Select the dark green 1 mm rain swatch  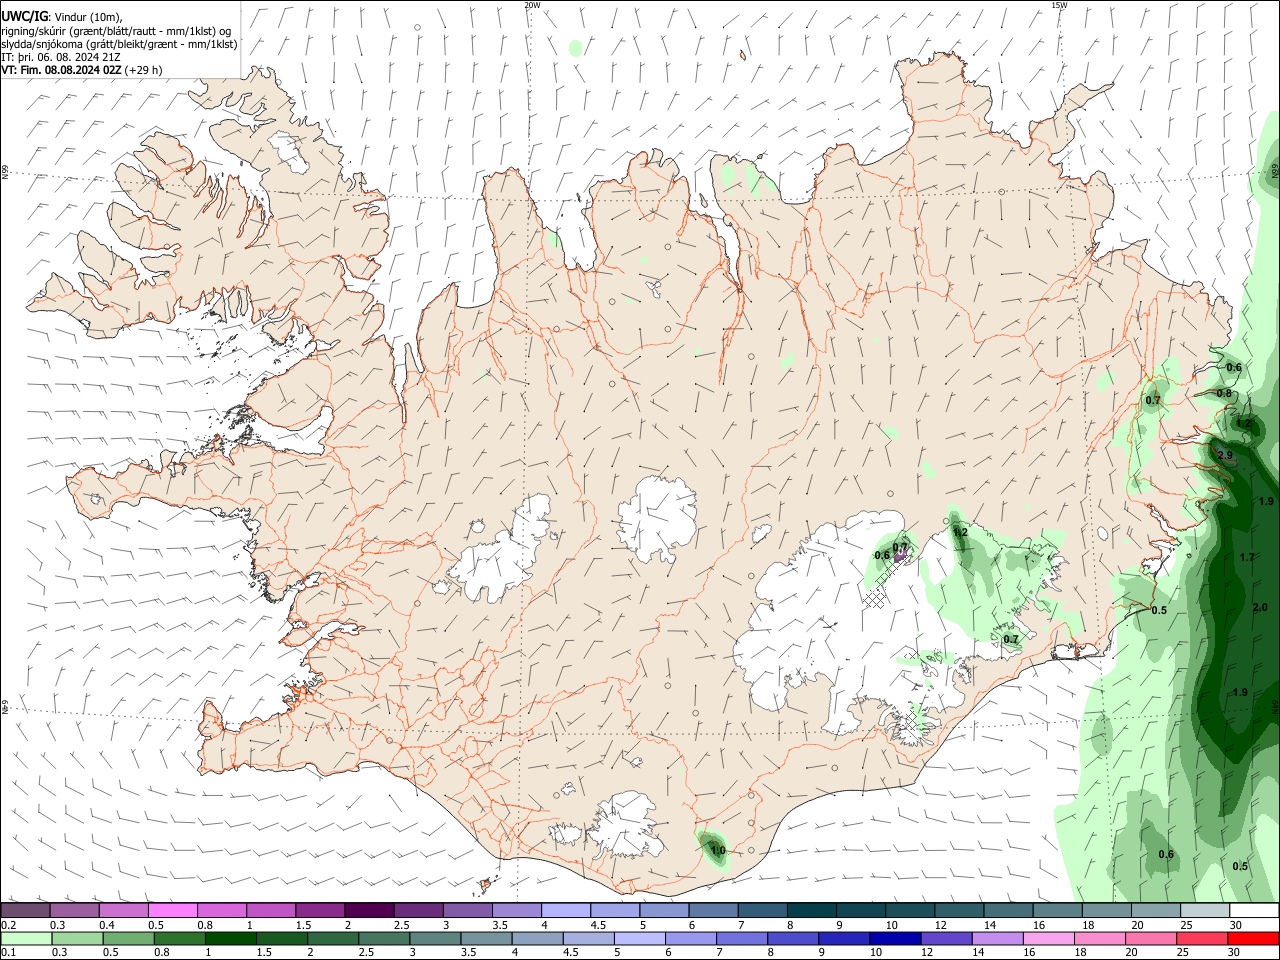click(230, 938)
